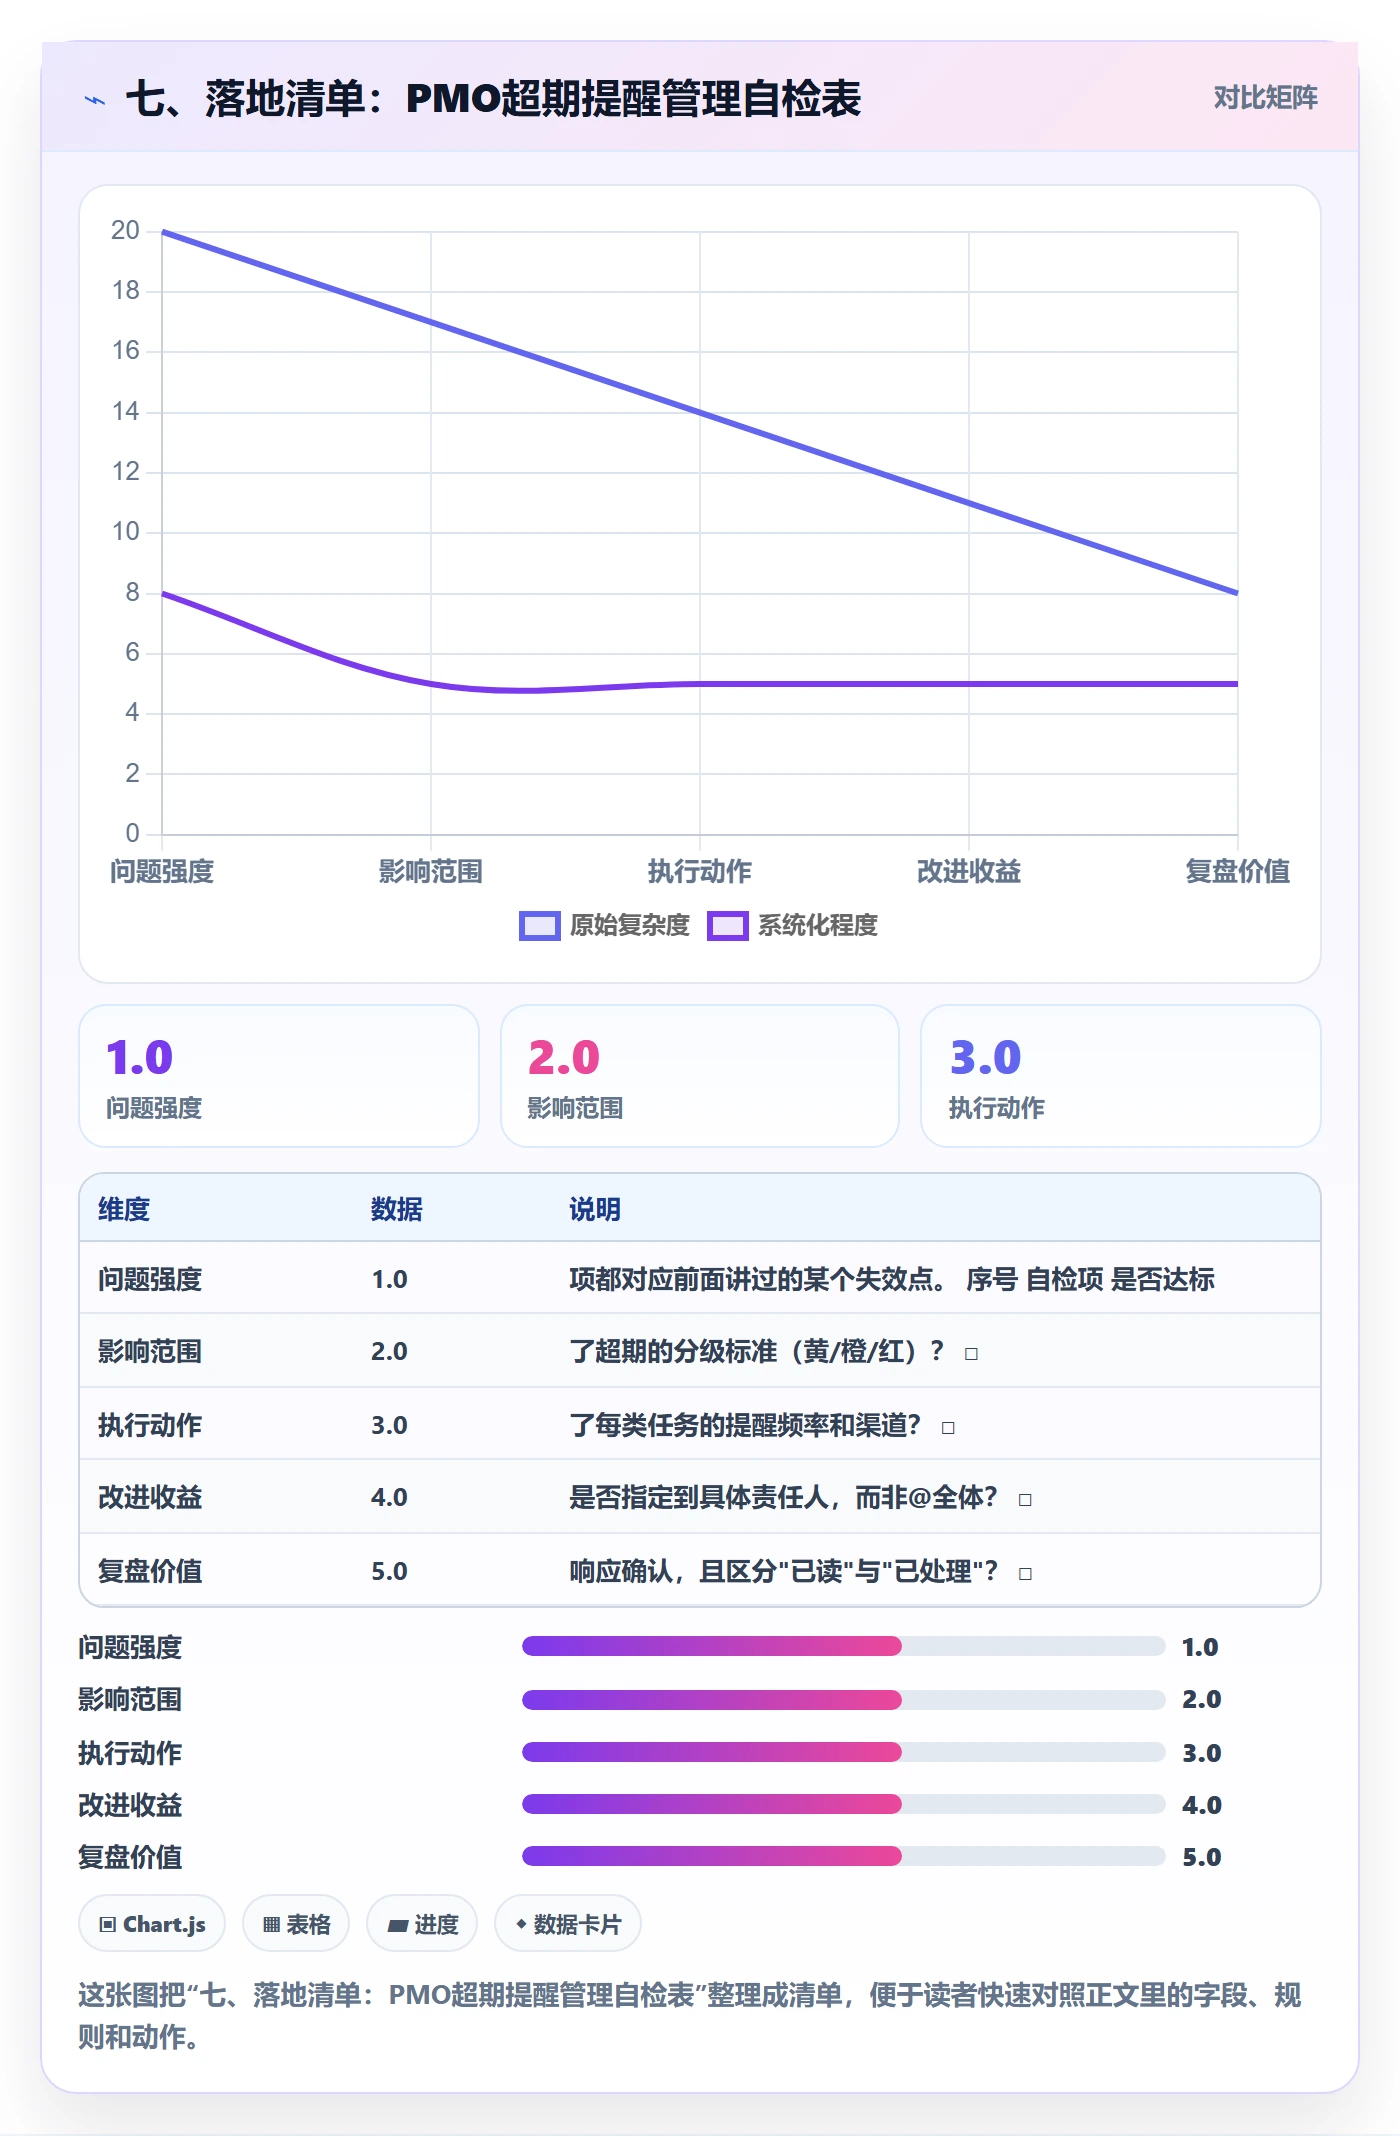Click the Chart.js tag chip
Screen dimensions: 1400x2136
pos(152,1924)
